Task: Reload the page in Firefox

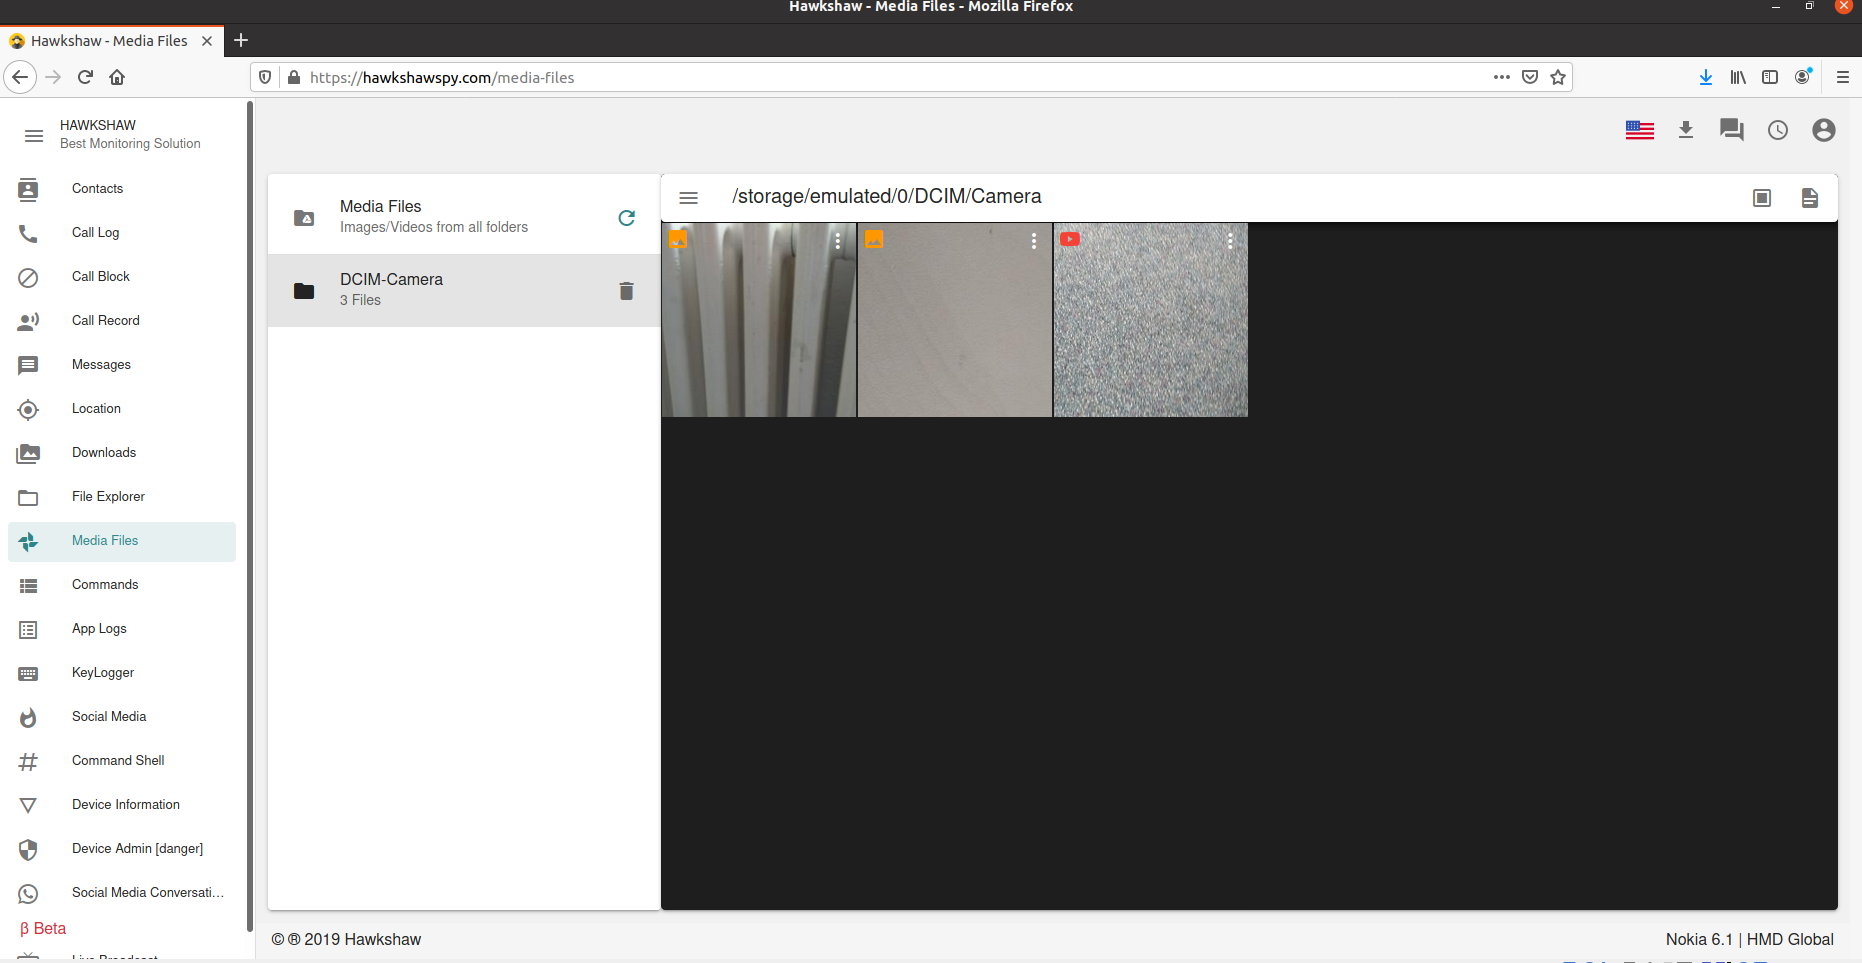Action: tap(85, 77)
